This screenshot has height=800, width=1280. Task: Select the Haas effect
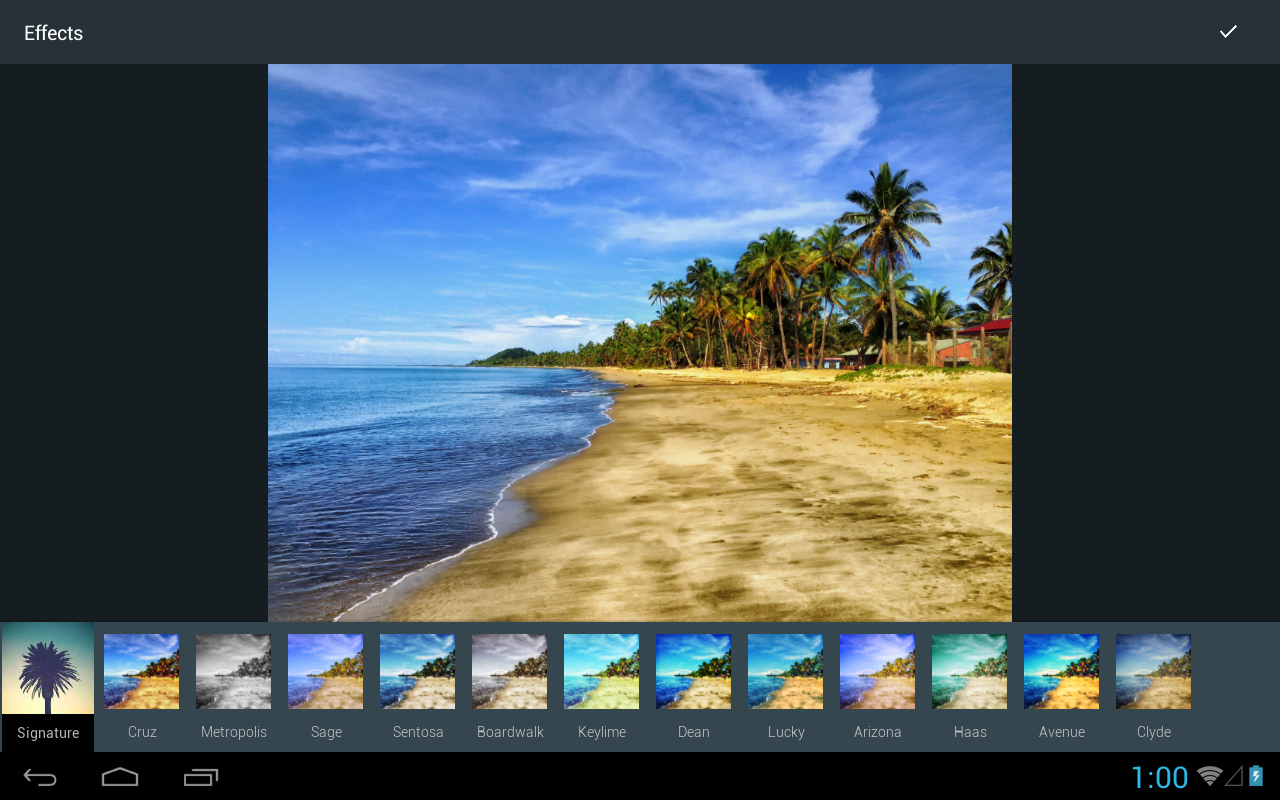point(969,671)
